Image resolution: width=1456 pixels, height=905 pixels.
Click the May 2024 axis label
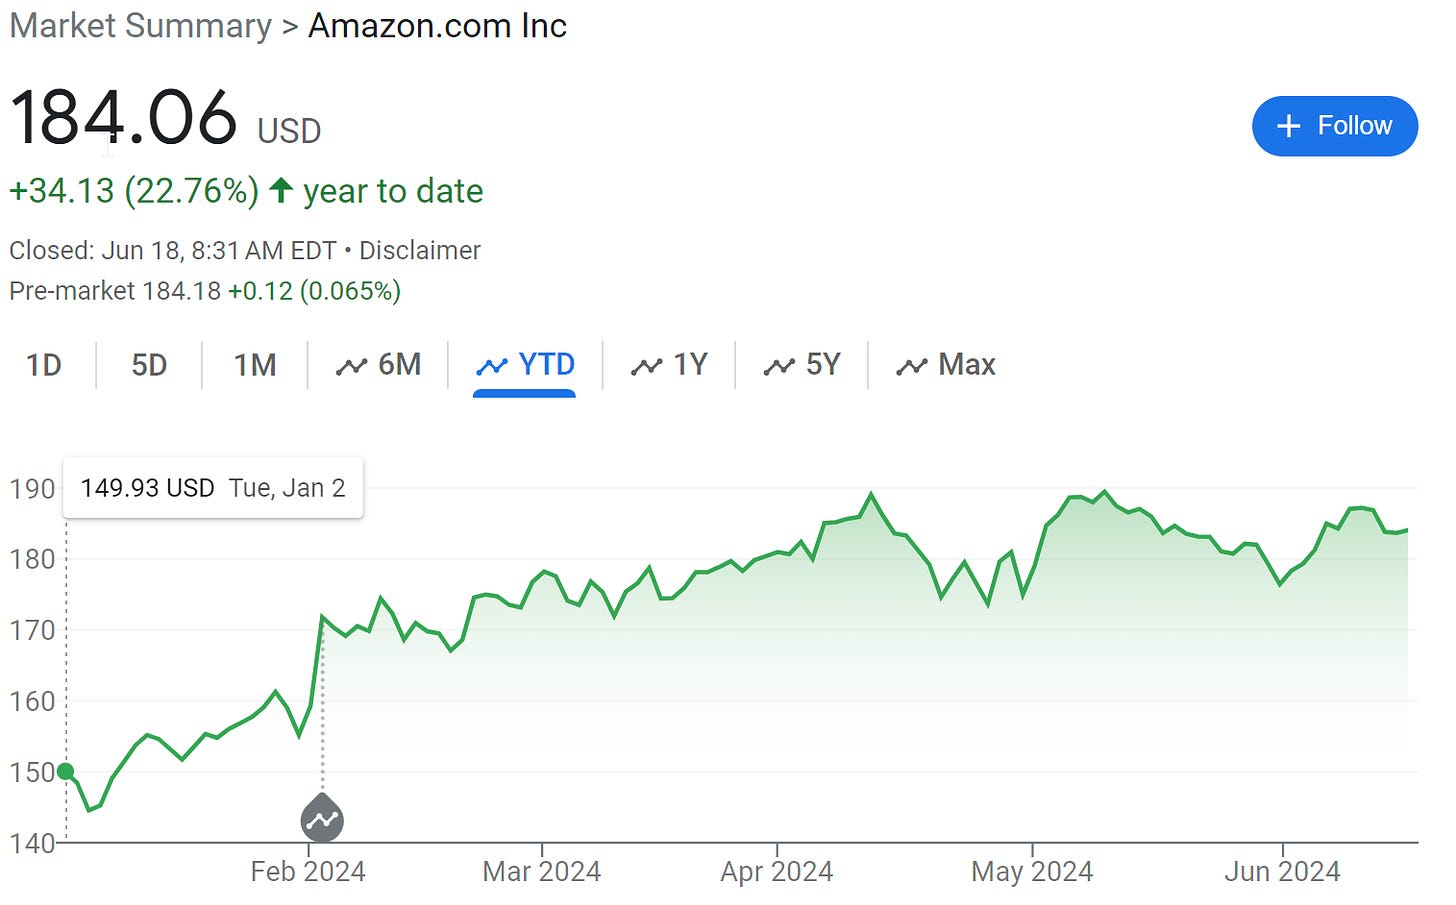pyautogui.click(x=1032, y=872)
